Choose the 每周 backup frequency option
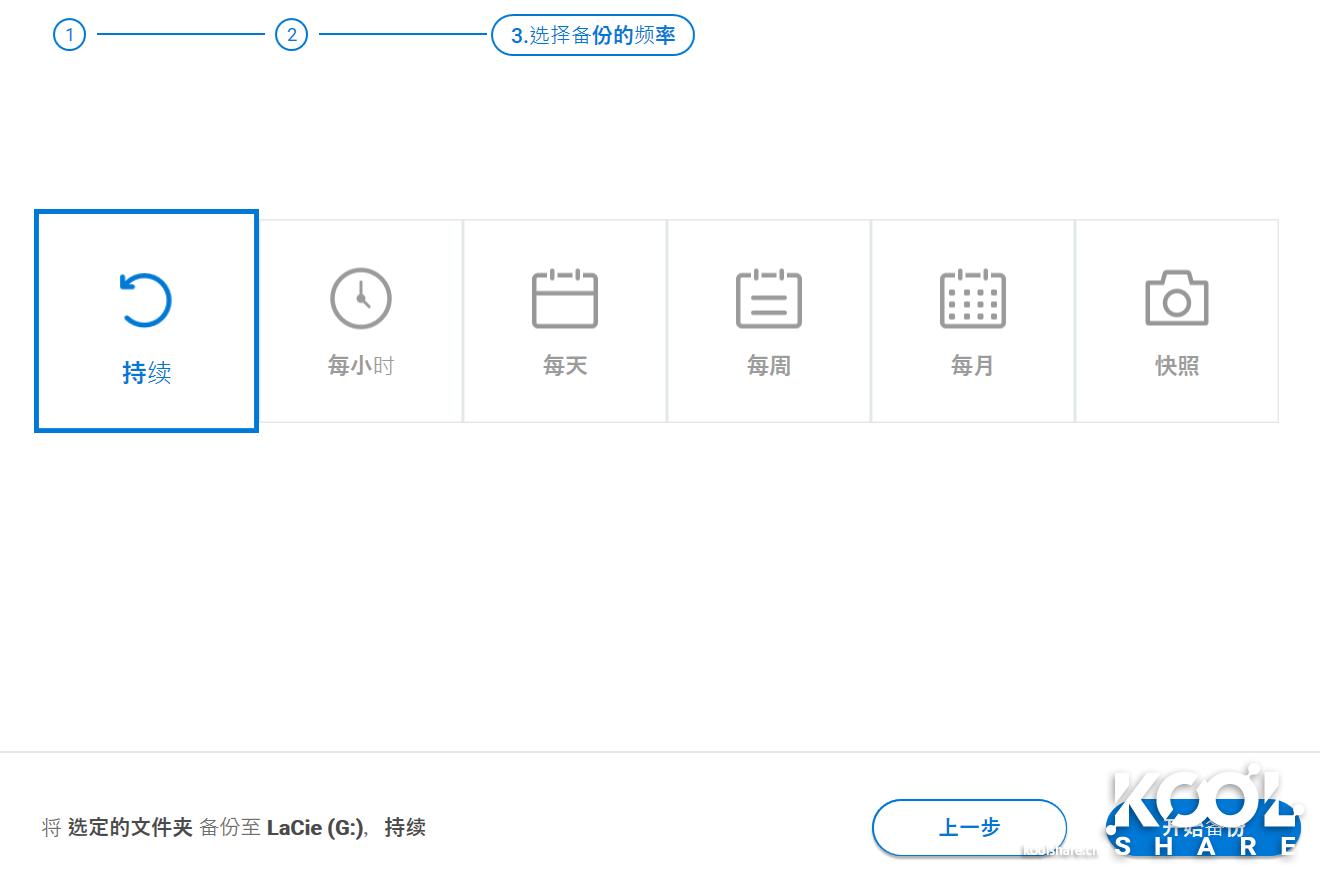 [769, 320]
